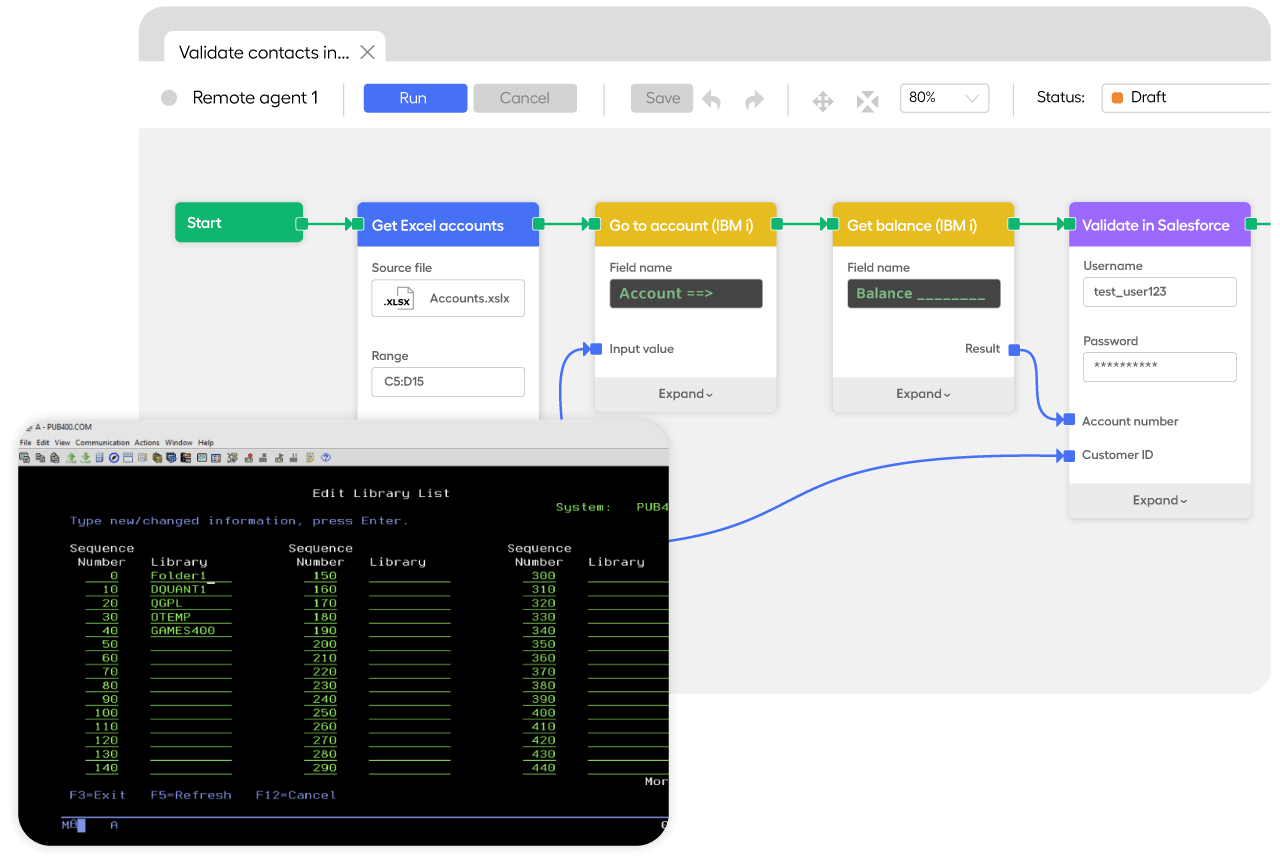Click the copy icon in PUB400 toolbar
Screen dimensions: 1280x867
40,458
